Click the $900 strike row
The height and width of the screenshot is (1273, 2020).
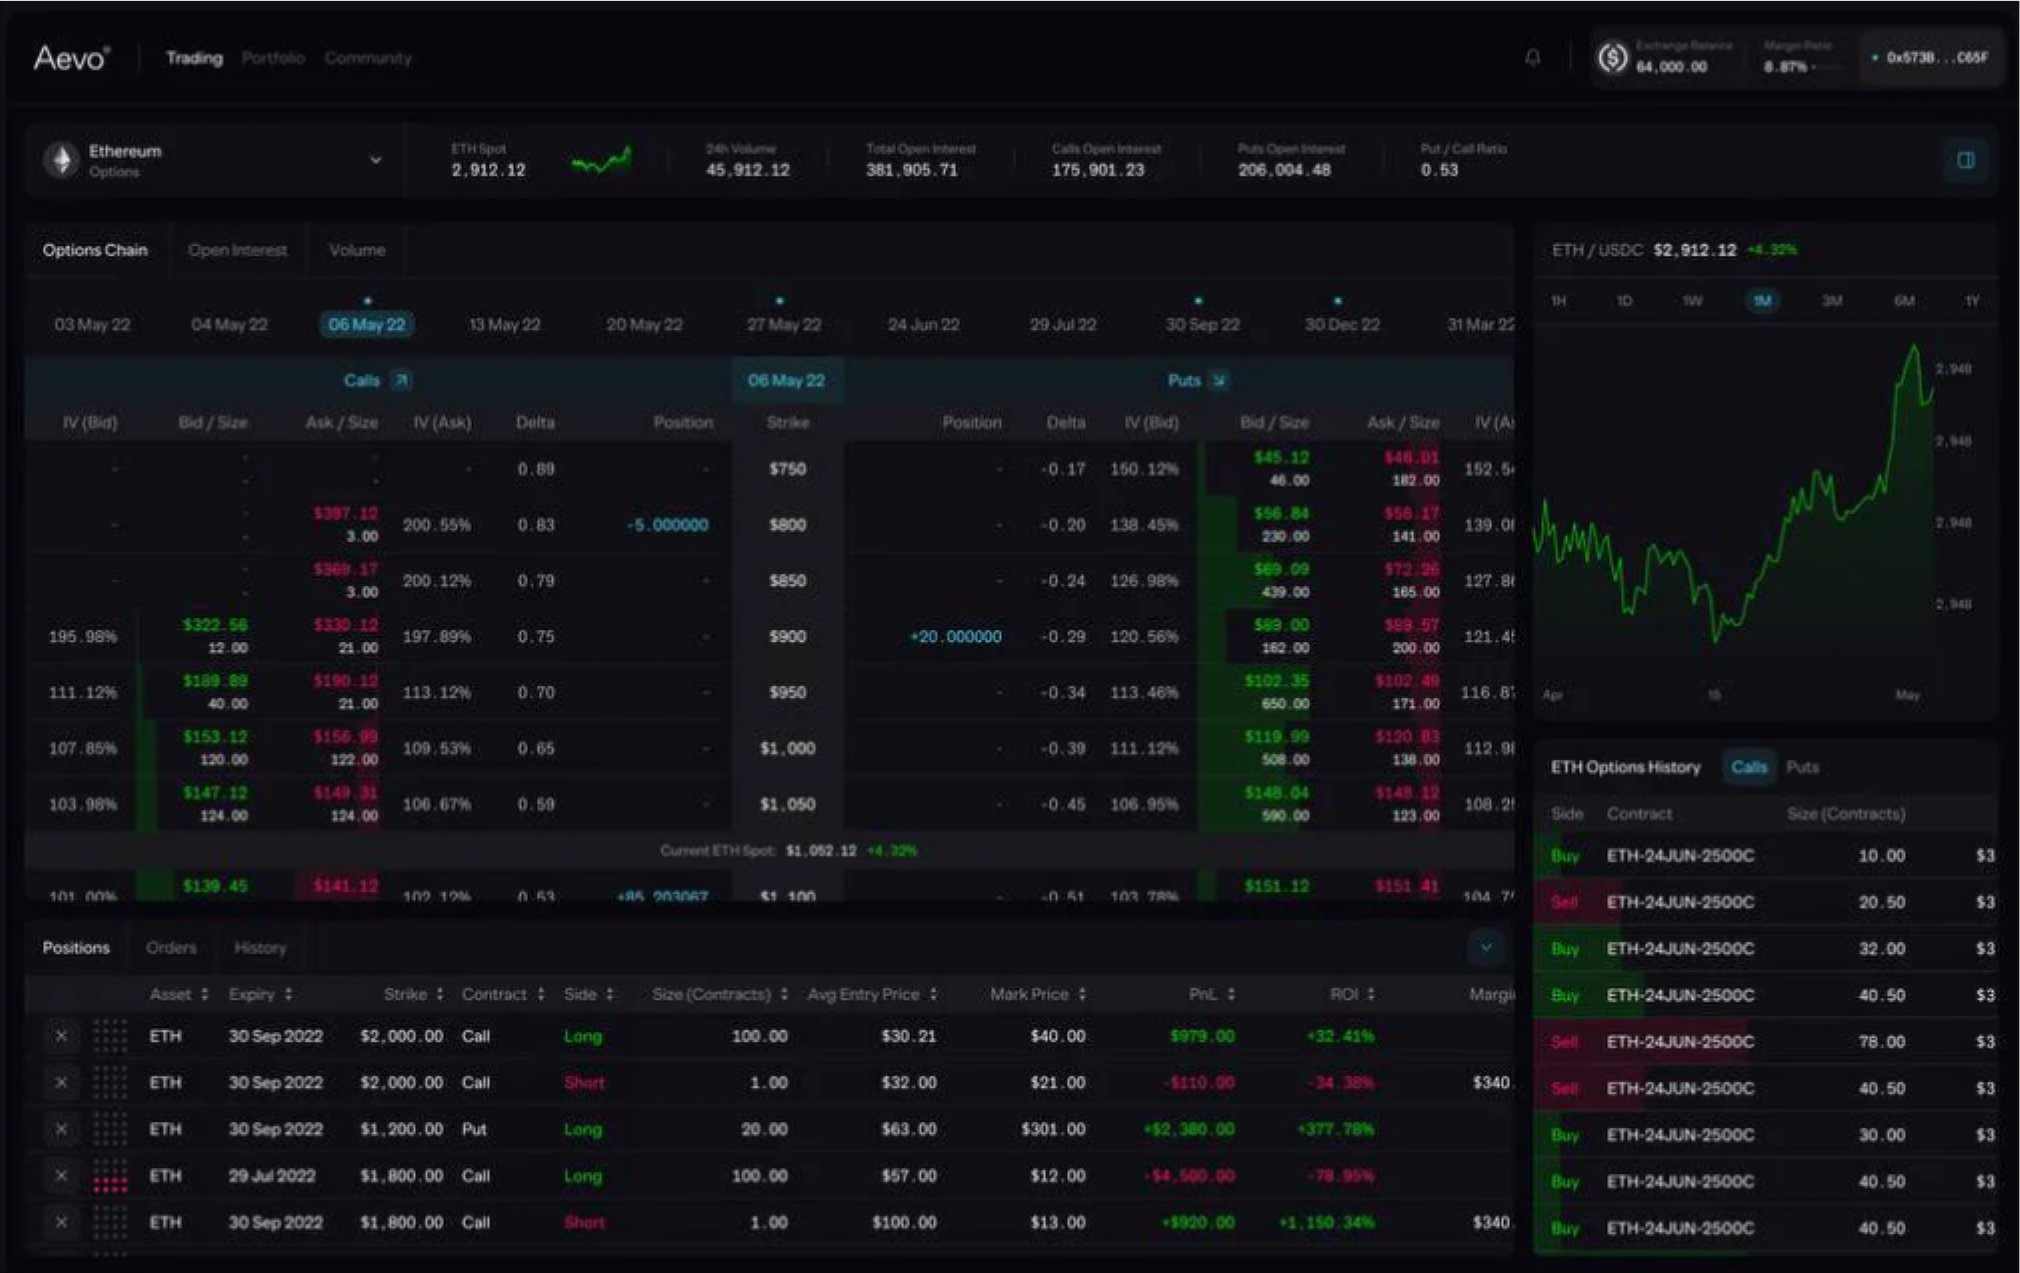tap(770, 636)
